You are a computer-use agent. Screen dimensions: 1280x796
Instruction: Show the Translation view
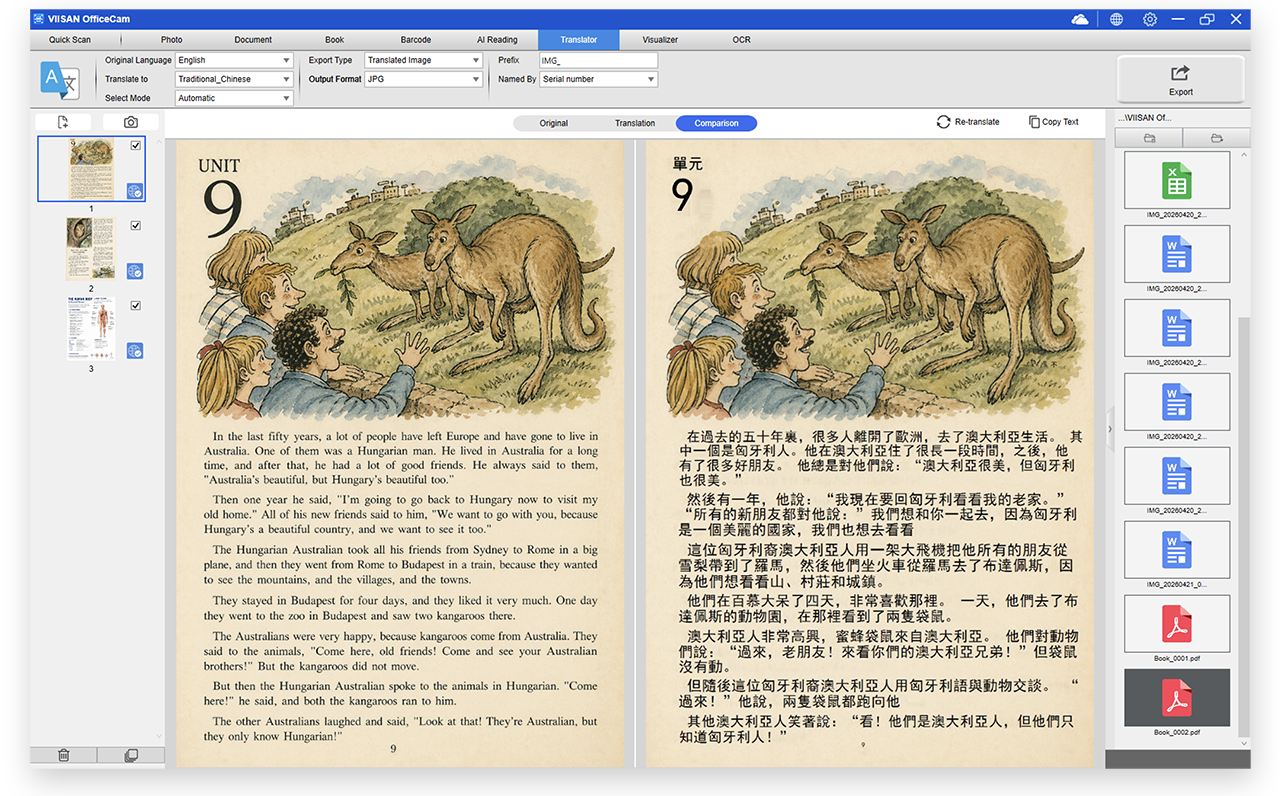tap(635, 123)
